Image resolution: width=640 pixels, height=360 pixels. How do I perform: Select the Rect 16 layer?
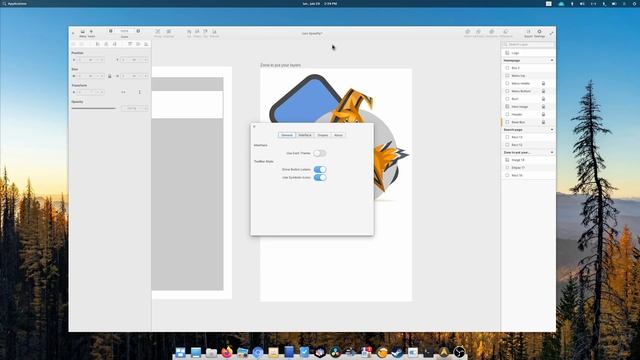(528, 175)
